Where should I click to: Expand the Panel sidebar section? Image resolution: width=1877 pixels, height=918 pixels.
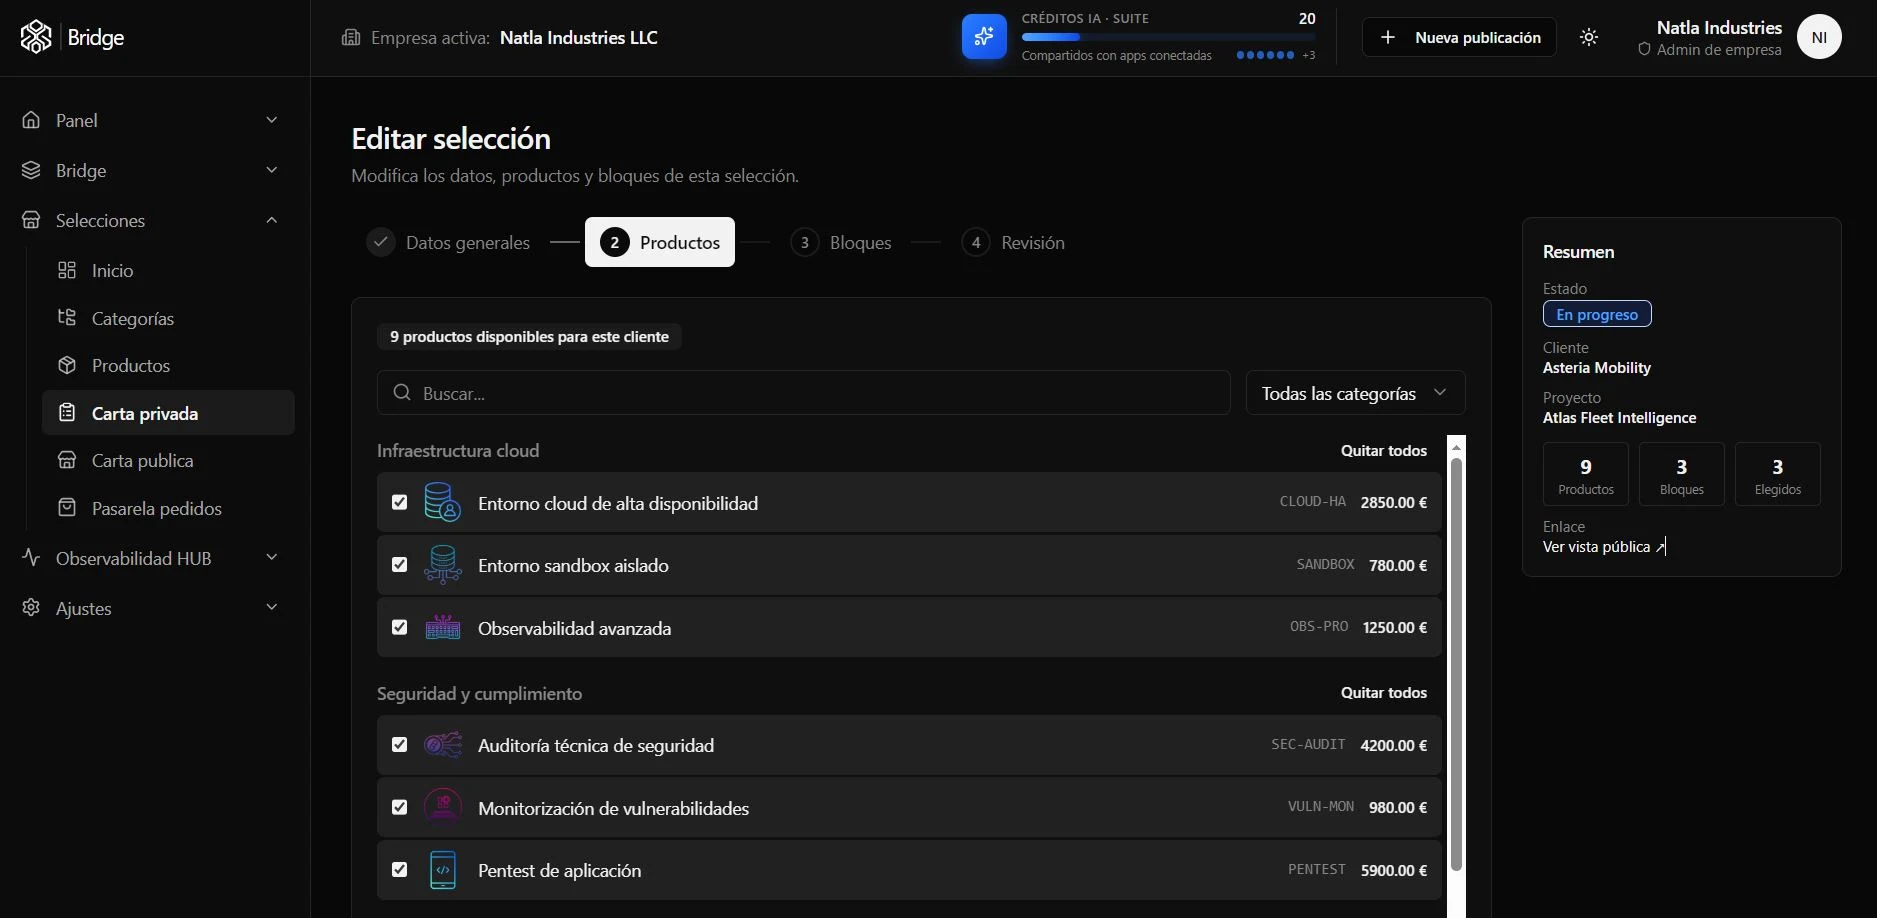click(150, 120)
